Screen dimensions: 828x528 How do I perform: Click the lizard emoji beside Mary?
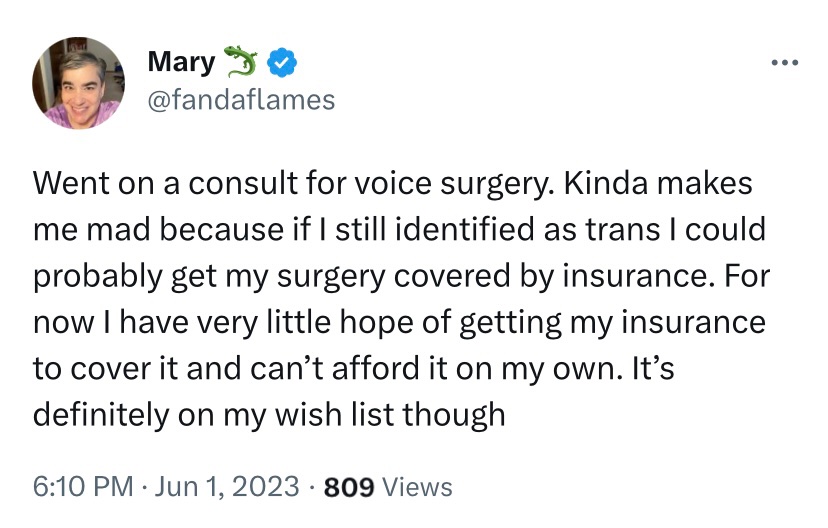[240, 63]
